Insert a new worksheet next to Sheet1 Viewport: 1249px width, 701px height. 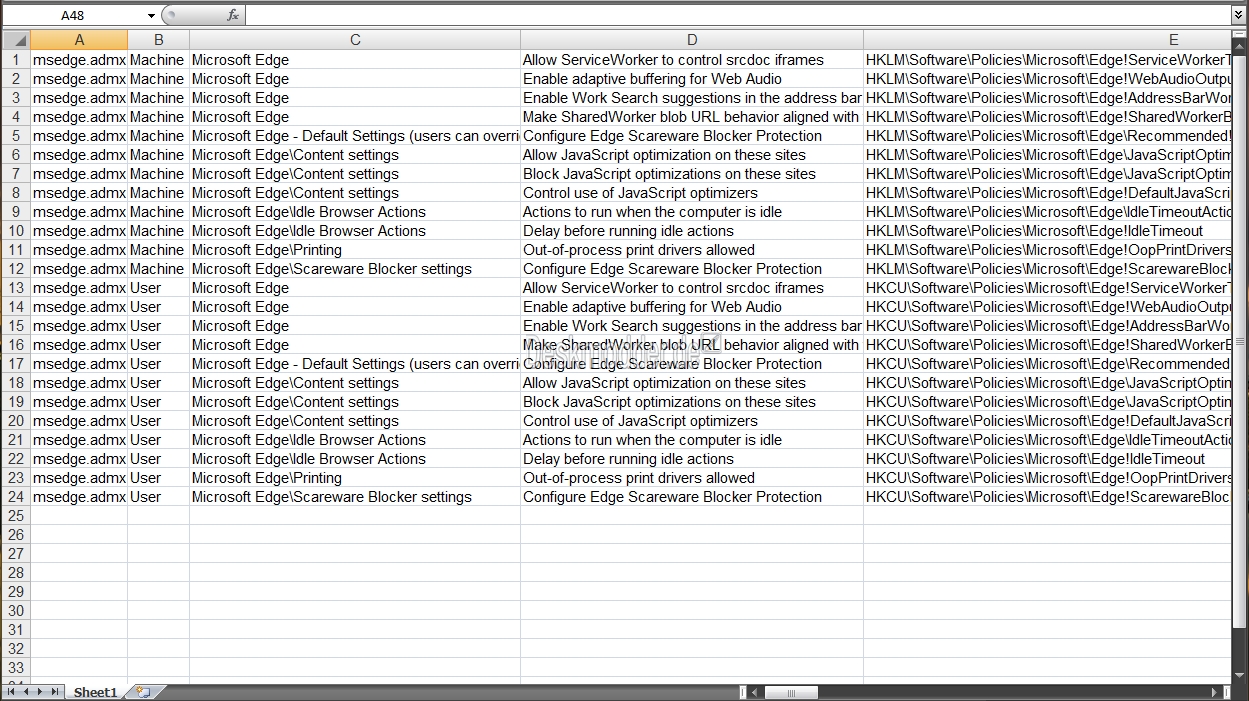click(143, 692)
